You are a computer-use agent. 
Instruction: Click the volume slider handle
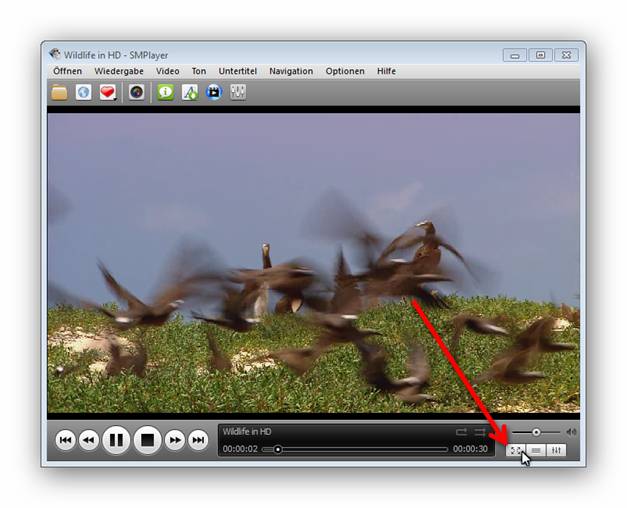(x=536, y=432)
